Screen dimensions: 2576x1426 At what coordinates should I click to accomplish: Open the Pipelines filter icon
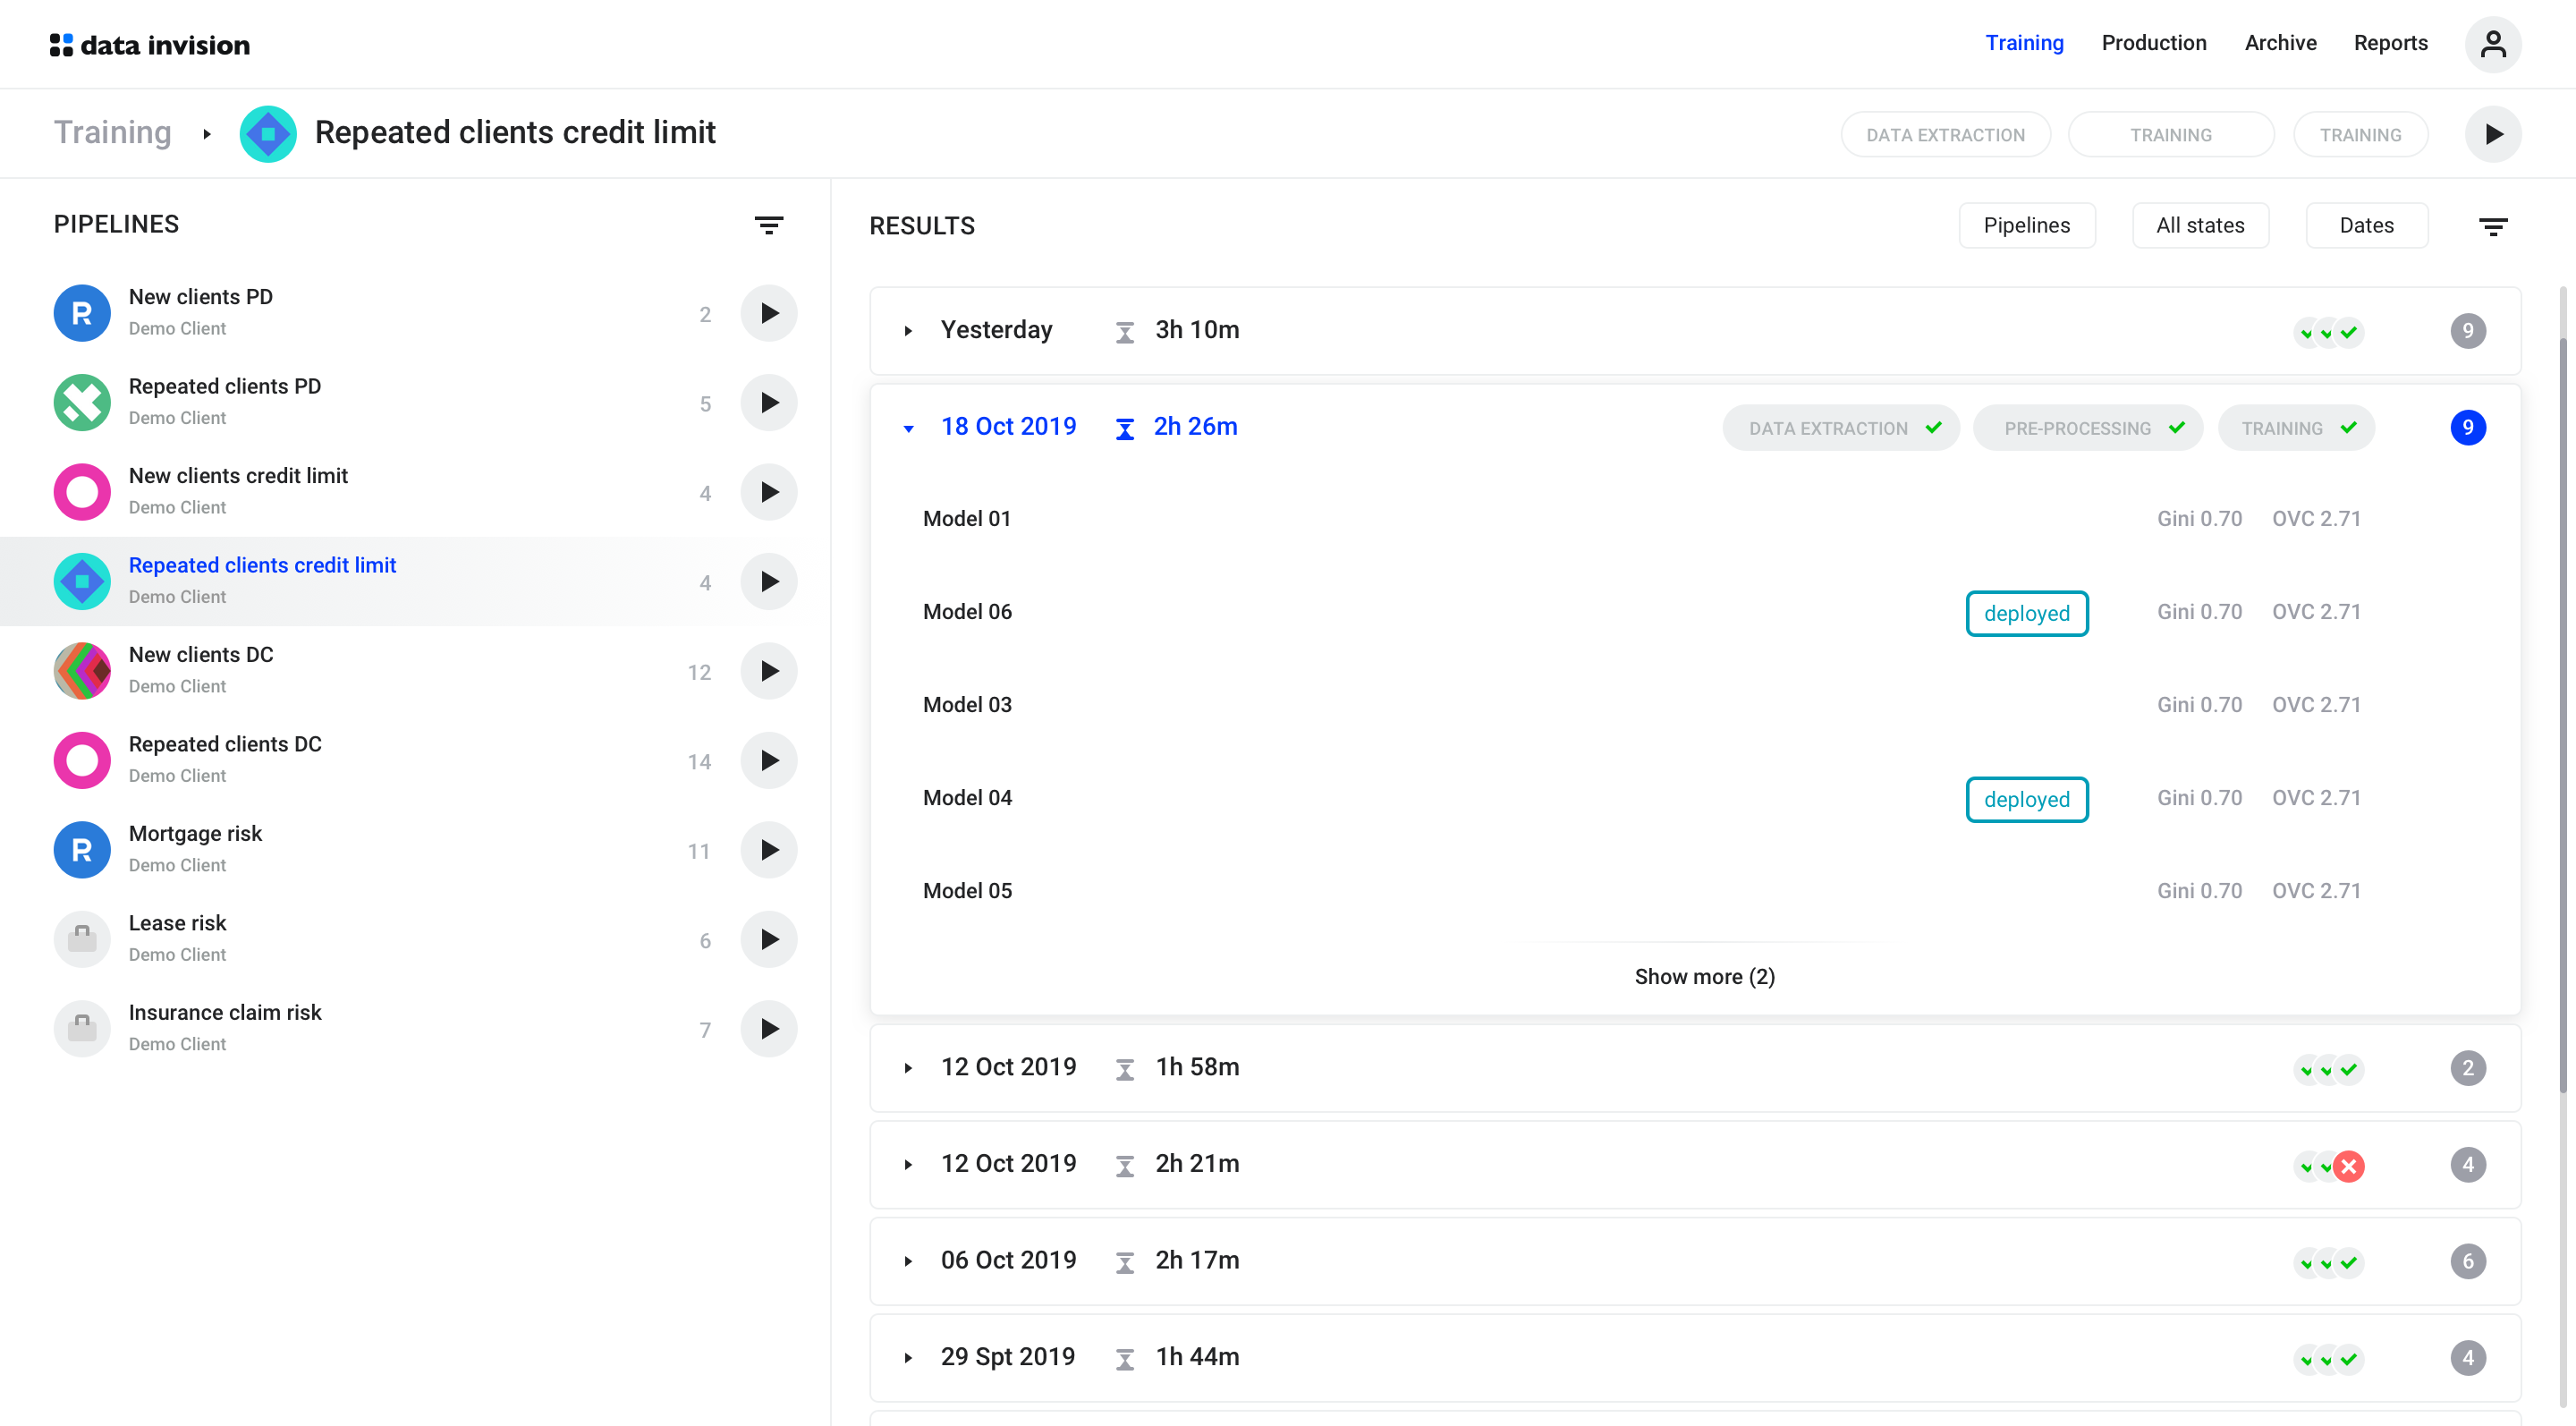(768, 225)
